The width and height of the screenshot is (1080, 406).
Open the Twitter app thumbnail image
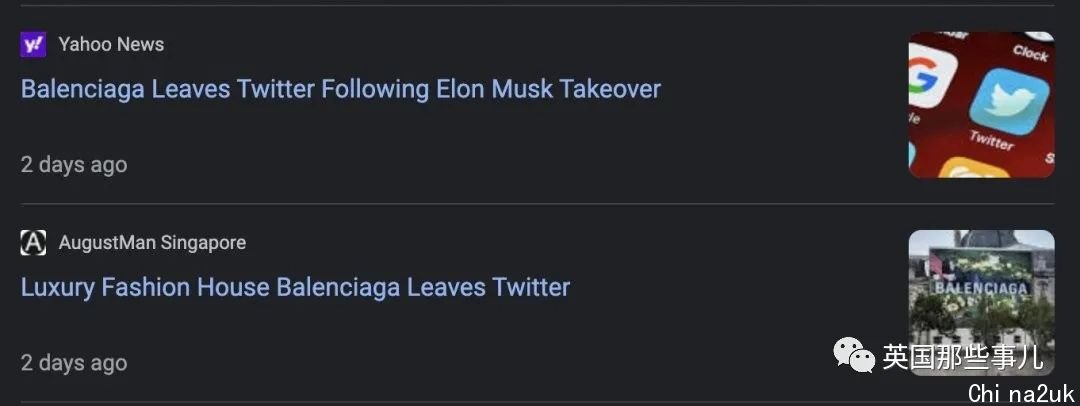tap(982, 105)
